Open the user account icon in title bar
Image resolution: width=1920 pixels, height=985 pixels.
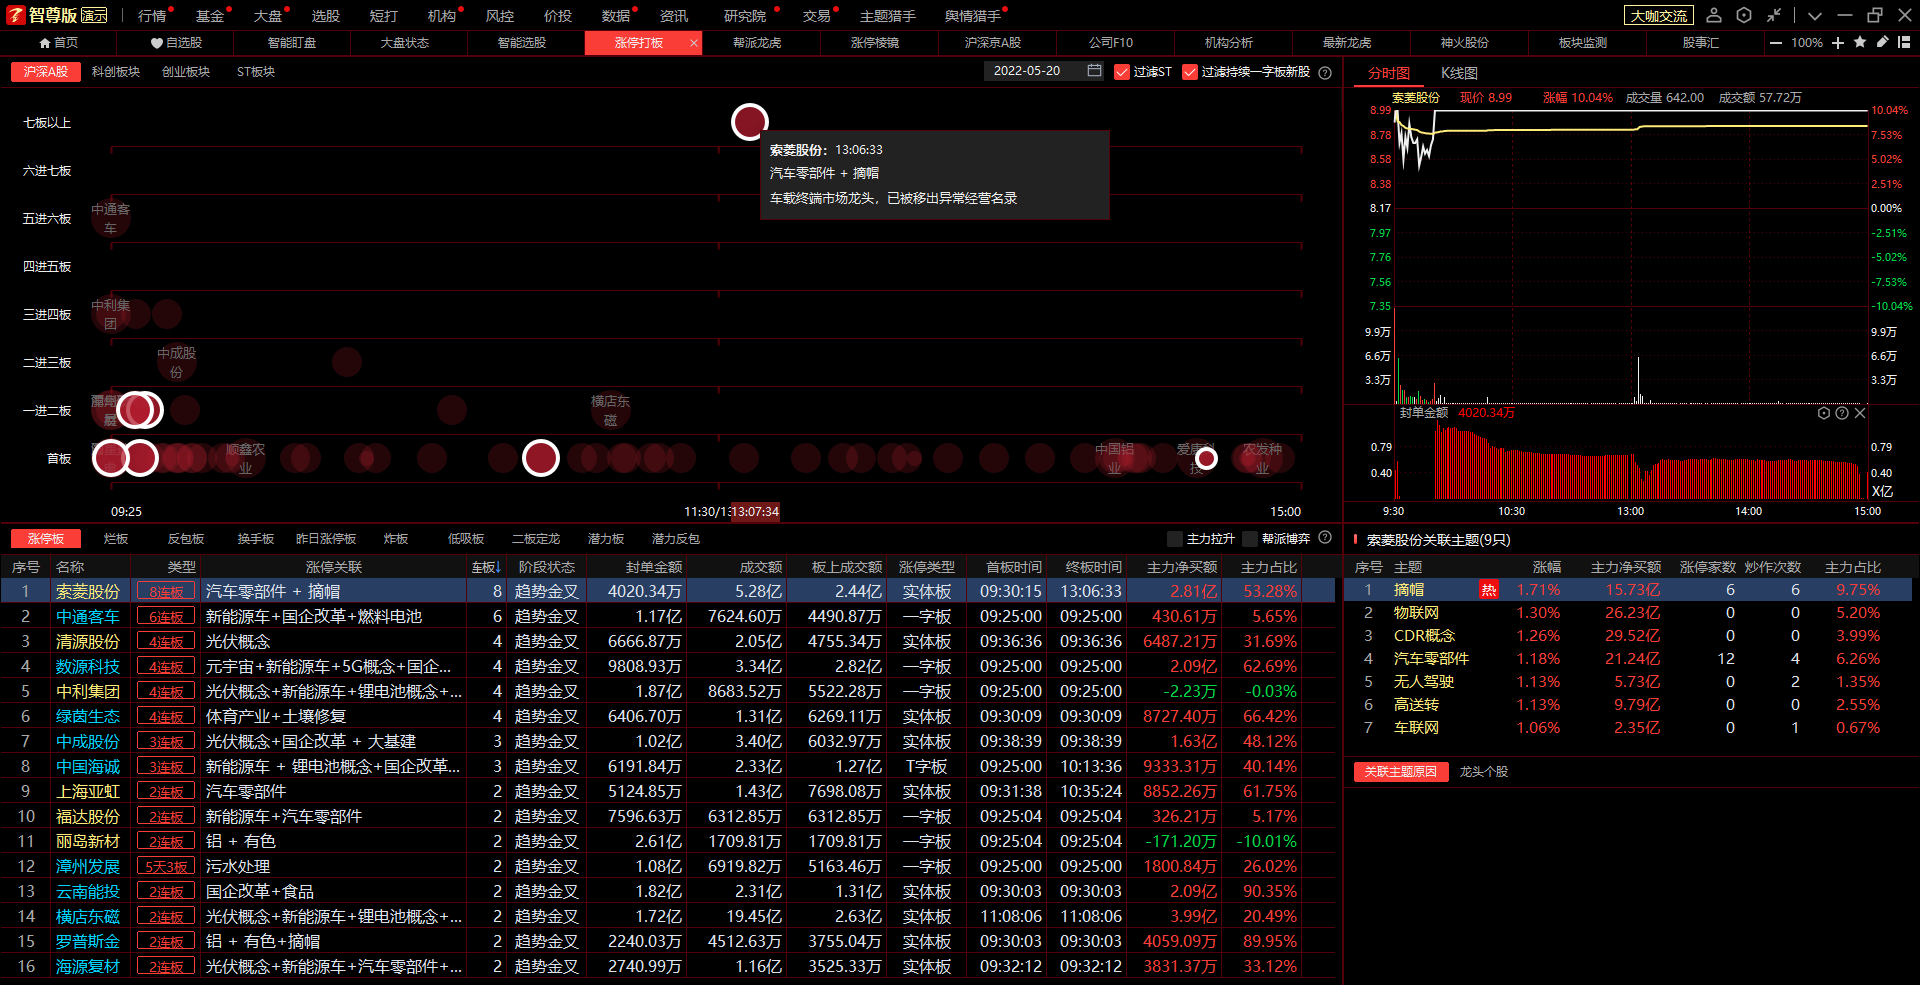tap(1714, 15)
